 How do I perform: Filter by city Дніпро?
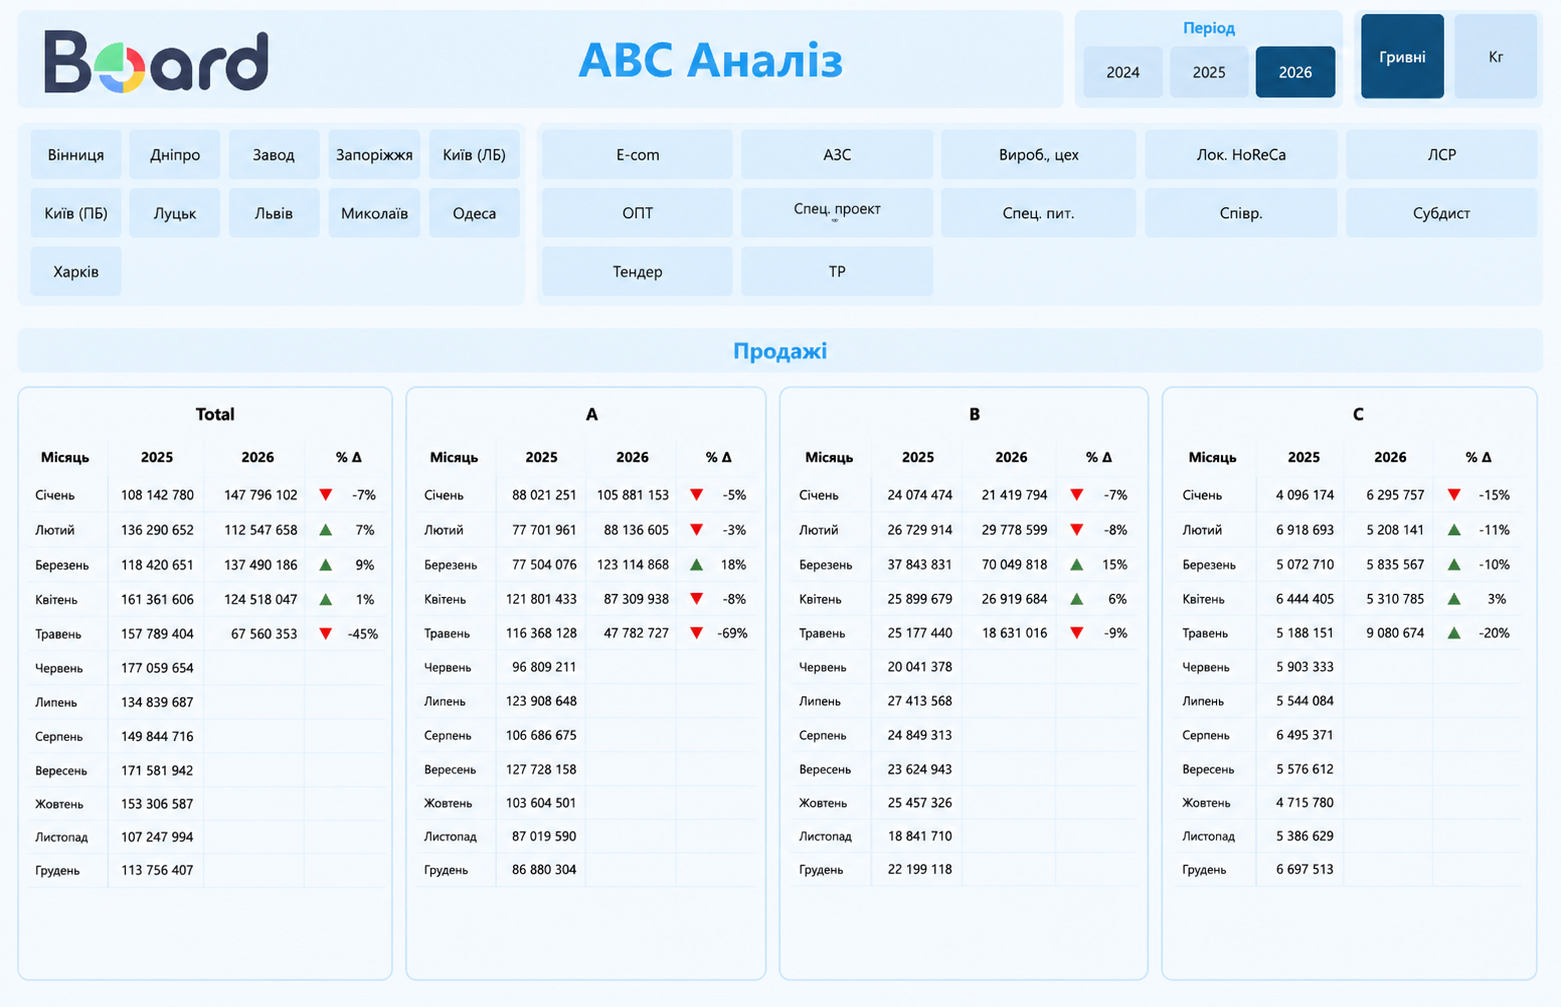pyautogui.click(x=175, y=155)
